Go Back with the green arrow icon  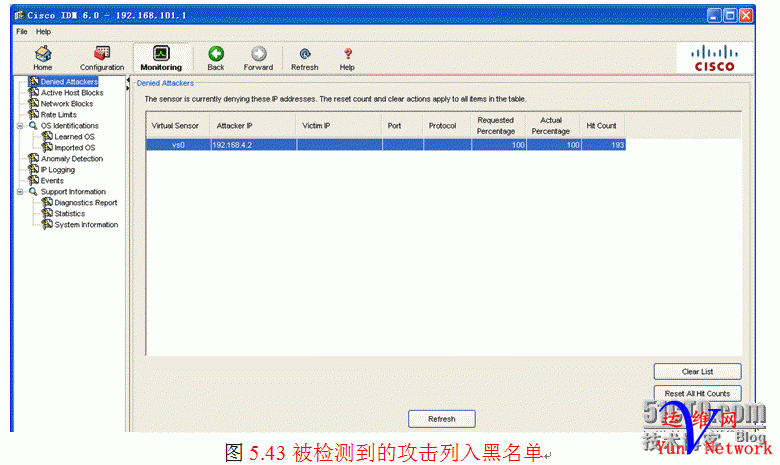coord(216,53)
